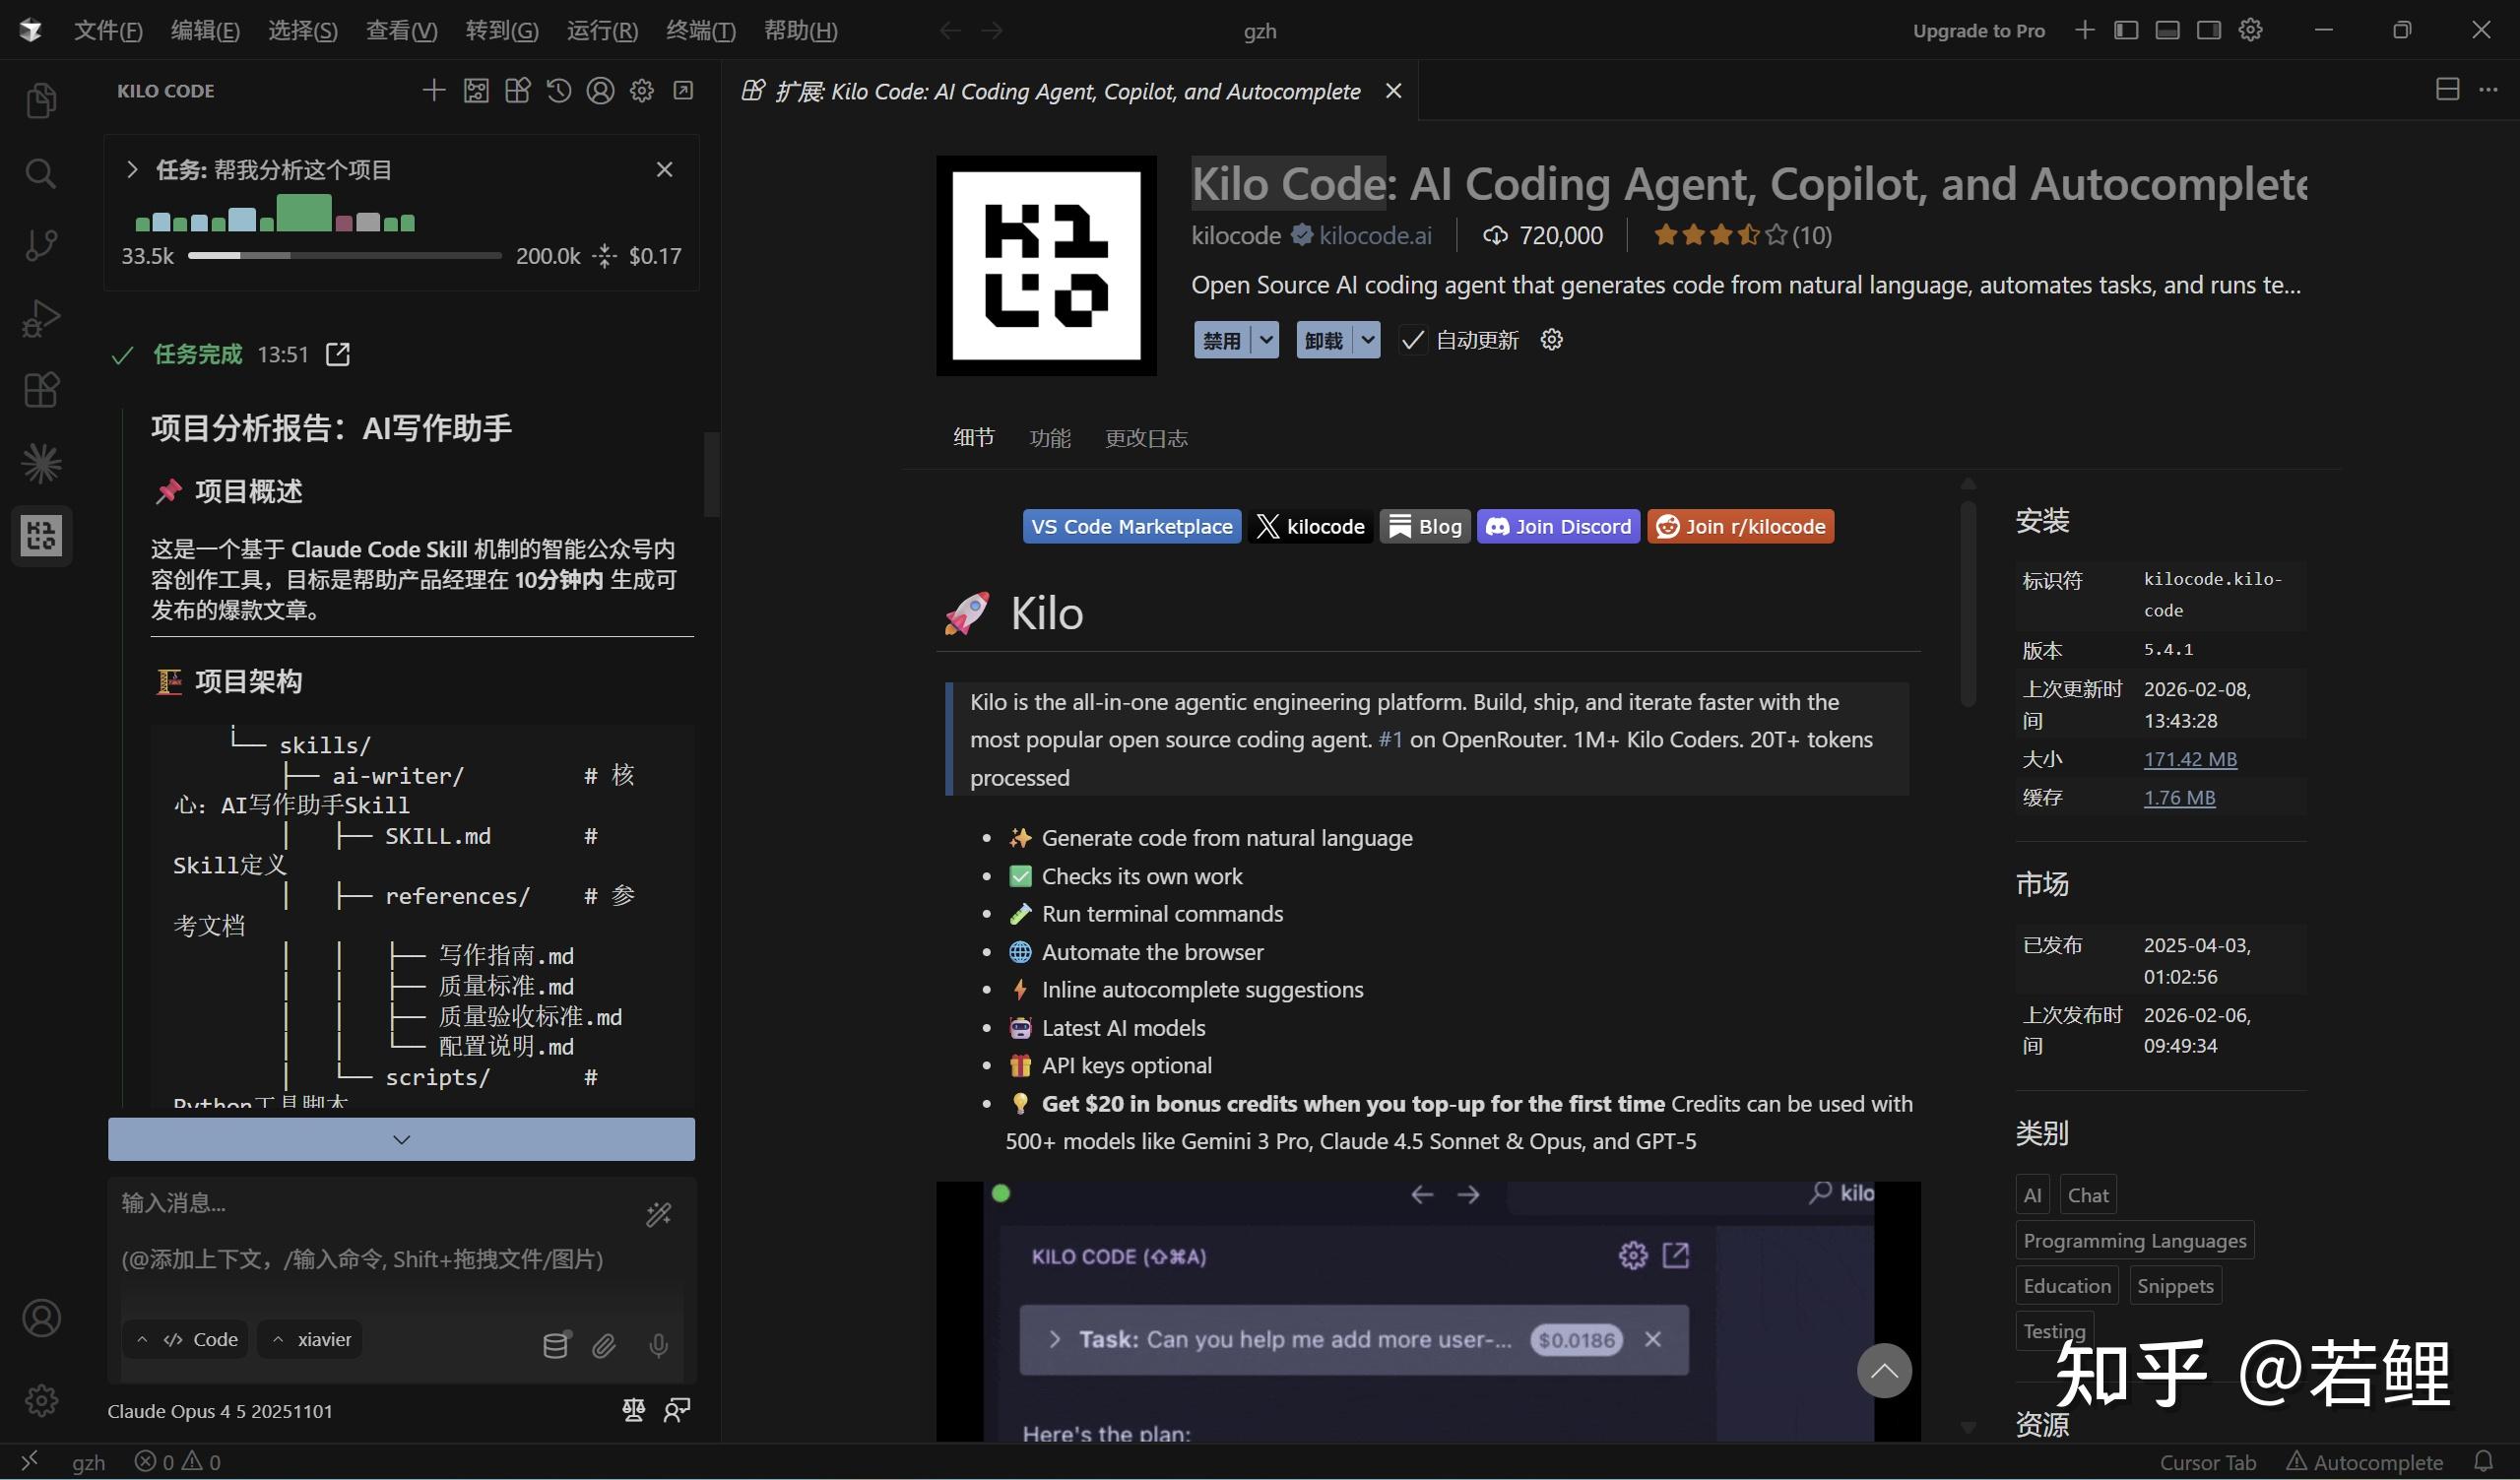This screenshot has height=1480, width=2520.
Task: Expand the 任务: 帮我分析这个项目 chevron
Action: click(132, 169)
